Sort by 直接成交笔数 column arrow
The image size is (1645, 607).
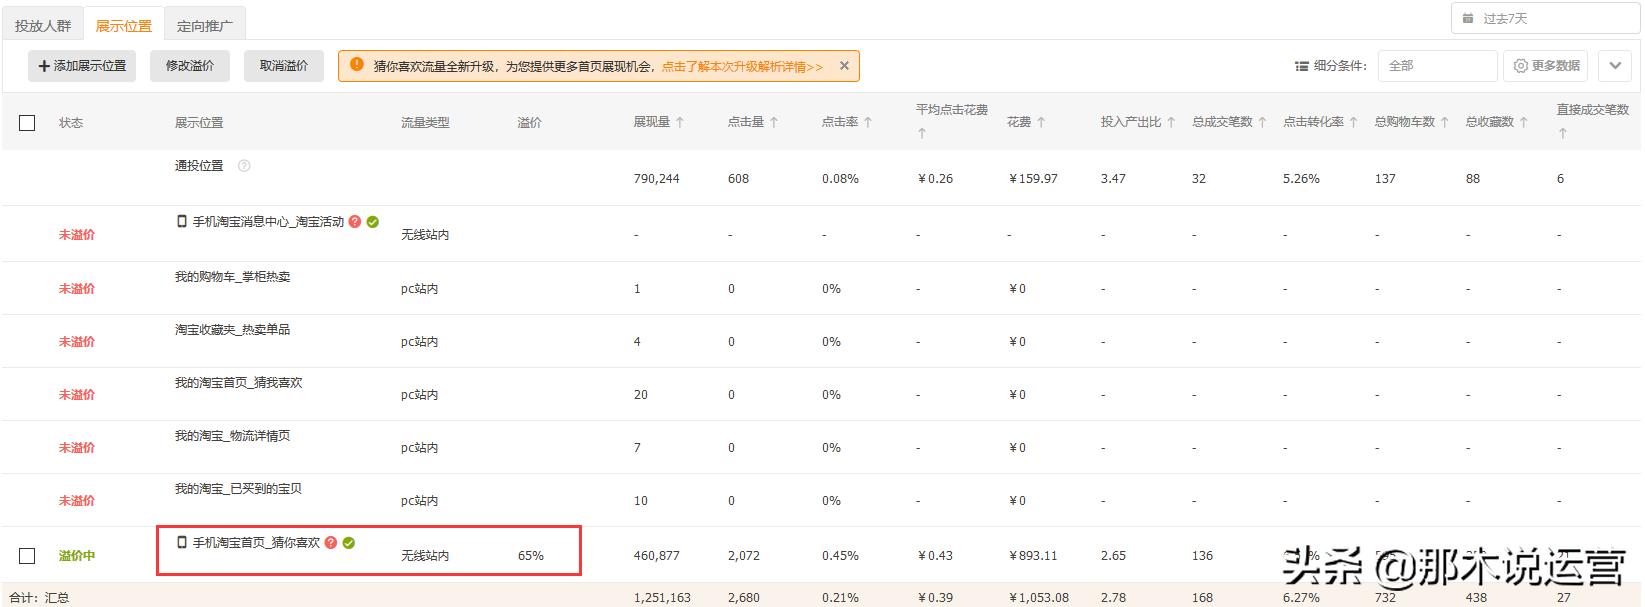click(1563, 133)
